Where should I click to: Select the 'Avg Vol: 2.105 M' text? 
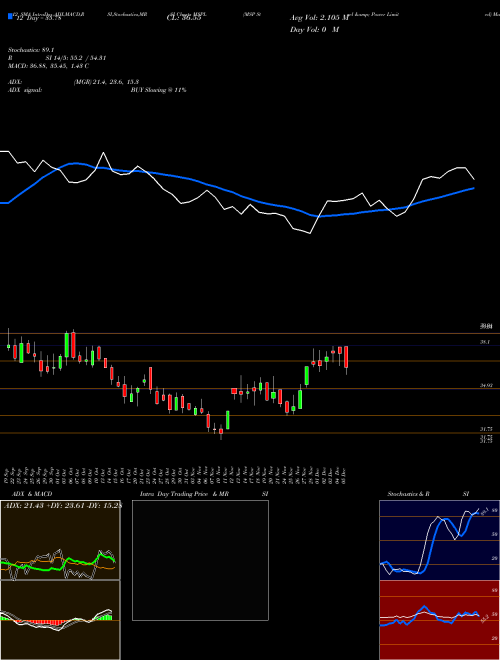coord(319,18)
